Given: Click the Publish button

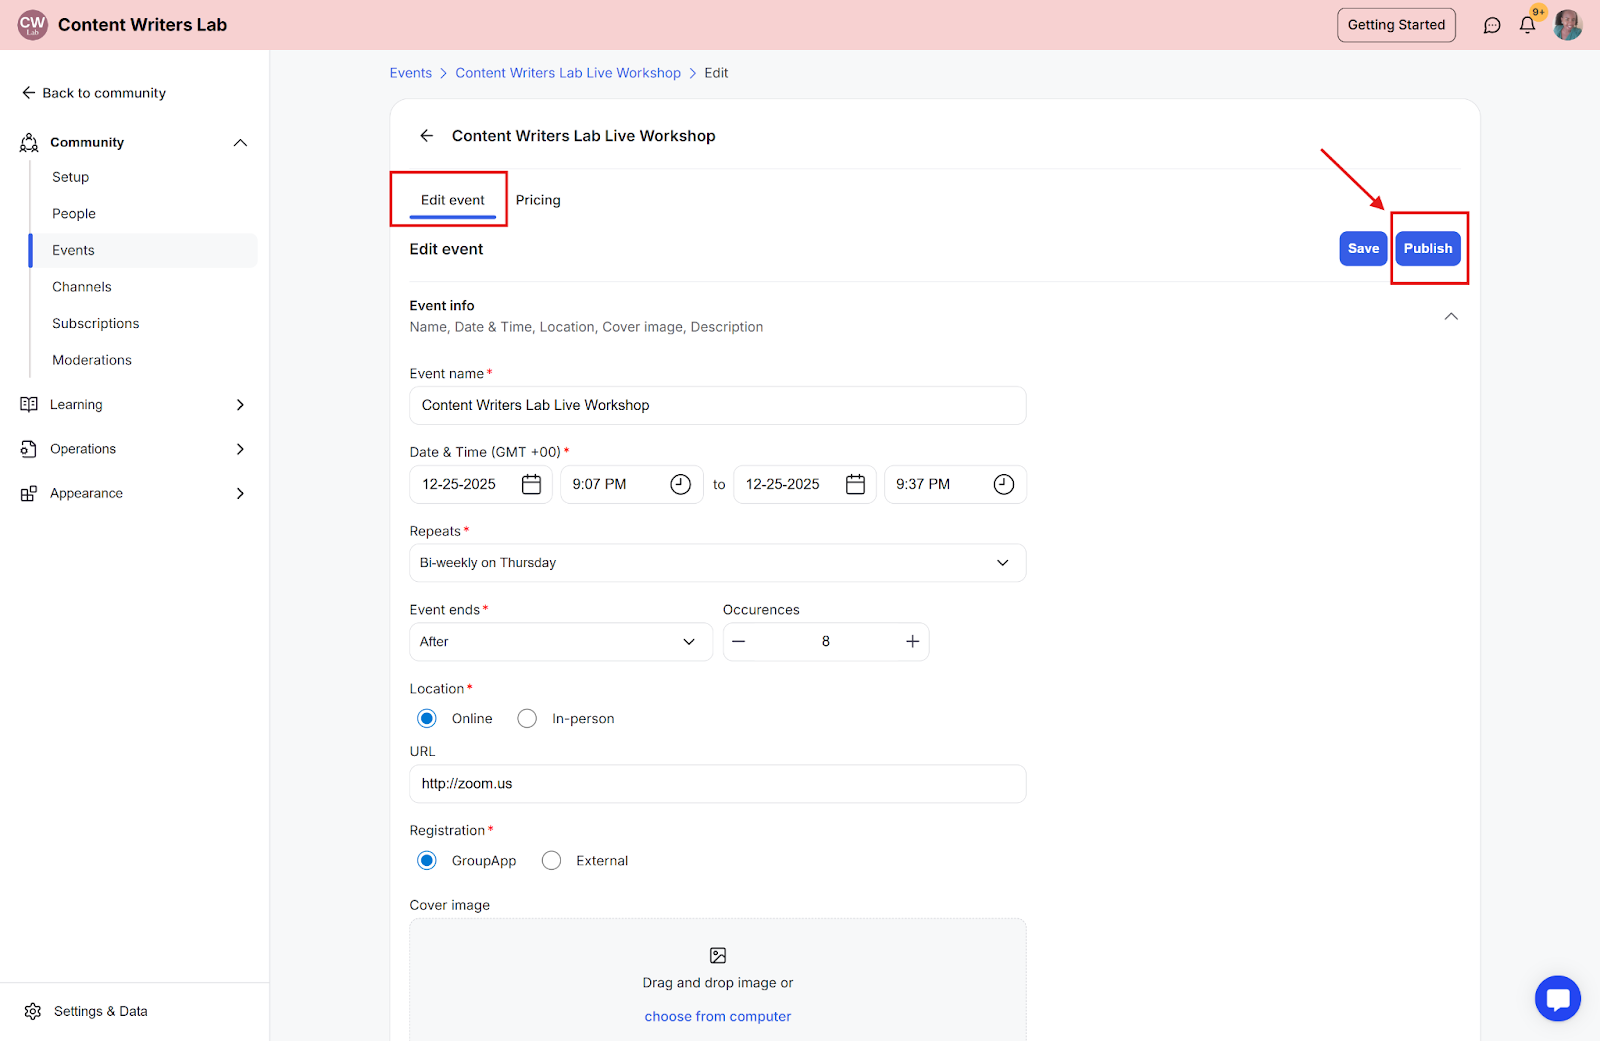Looking at the screenshot, I should (x=1427, y=249).
